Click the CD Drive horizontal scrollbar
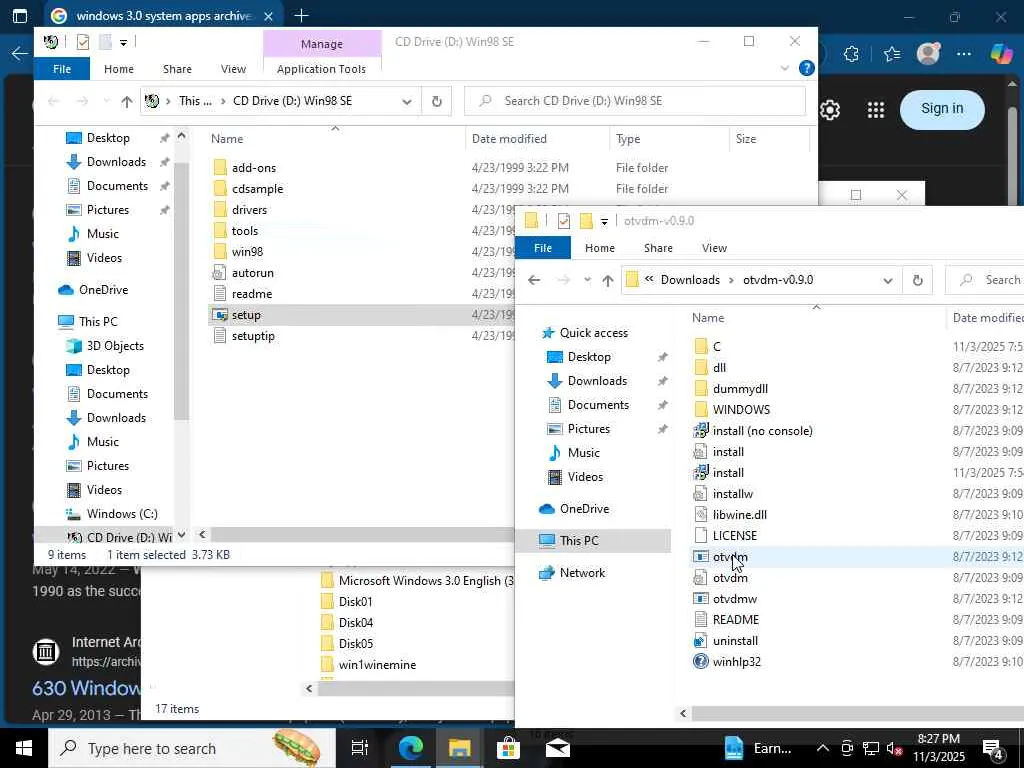 (x=364, y=535)
